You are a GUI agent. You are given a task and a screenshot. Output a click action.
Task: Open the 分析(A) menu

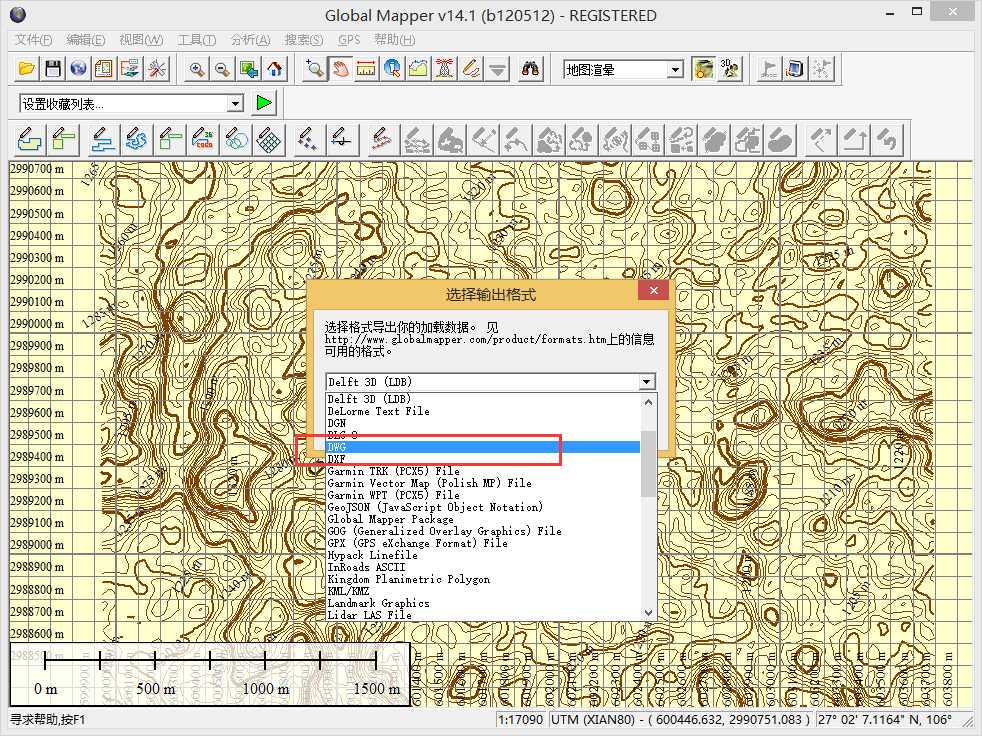(x=251, y=39)
